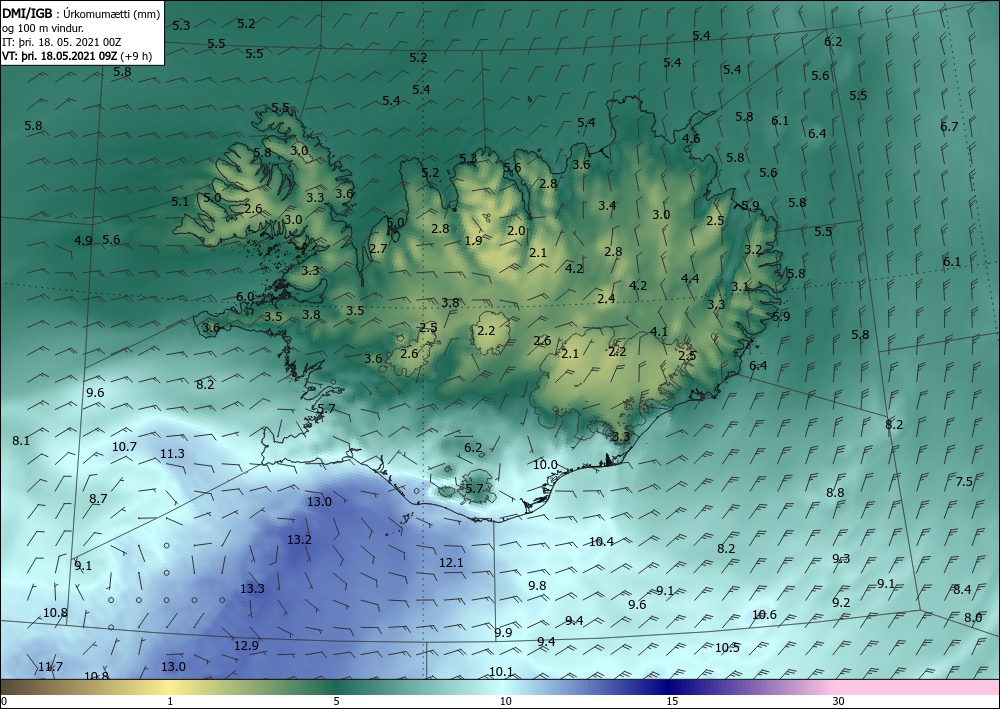
Task: Click the 9.9 value on the map
Action: 503,632
